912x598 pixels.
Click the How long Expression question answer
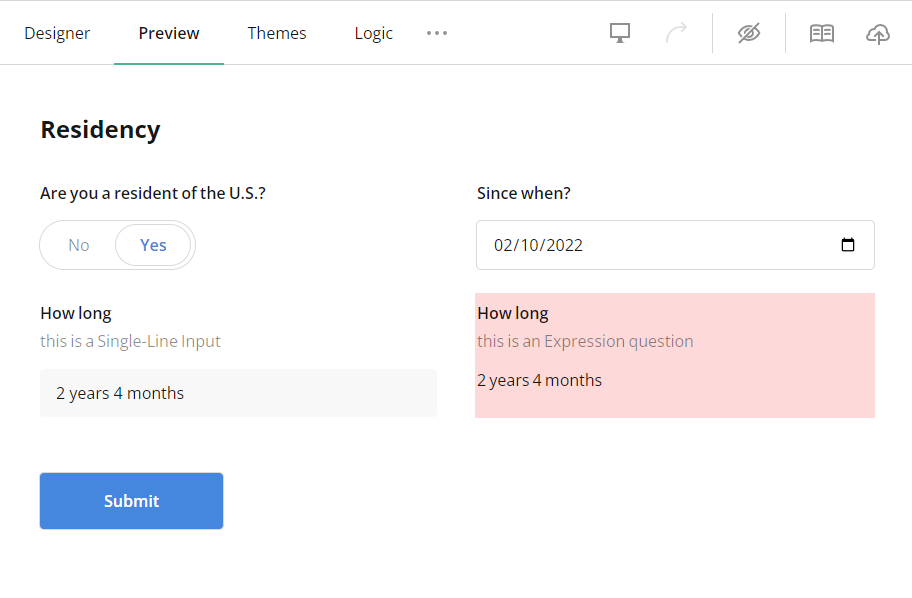tap(539, 379)
